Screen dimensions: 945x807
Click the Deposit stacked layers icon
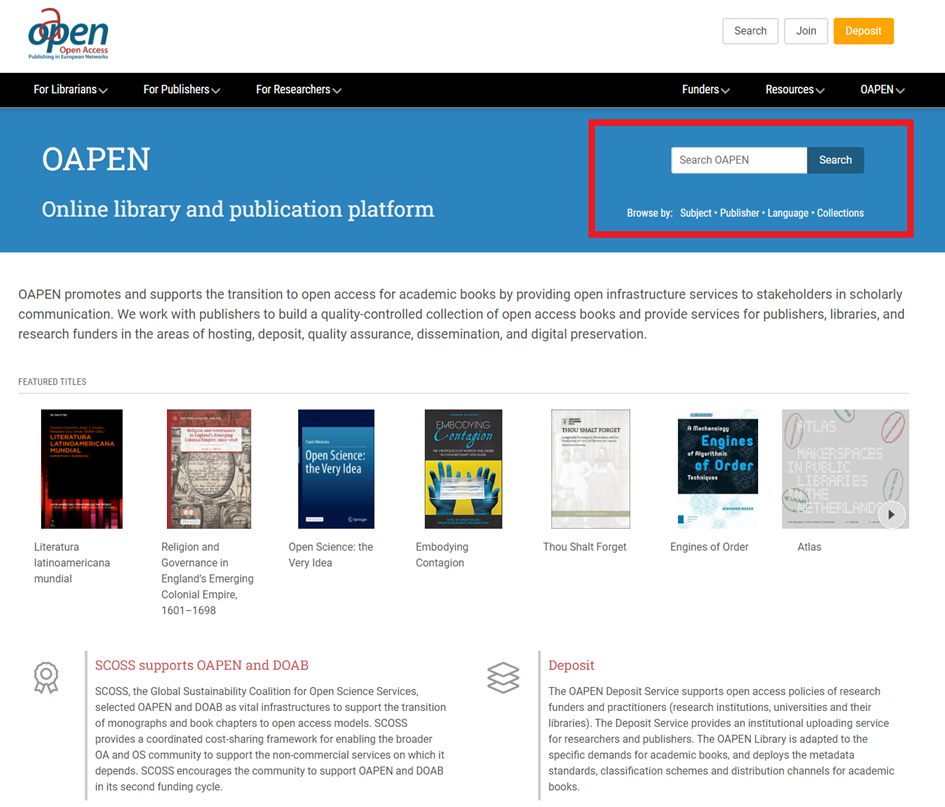(503, 677)
